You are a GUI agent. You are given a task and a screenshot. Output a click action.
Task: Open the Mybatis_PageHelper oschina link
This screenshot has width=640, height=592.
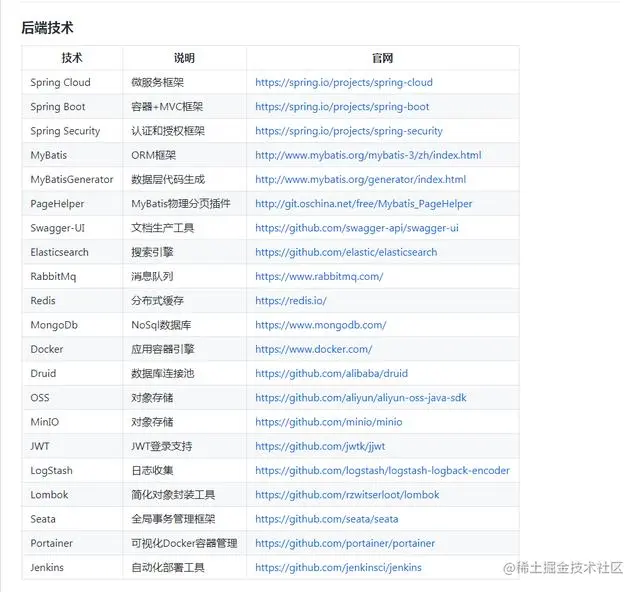(x=364, y=204)
